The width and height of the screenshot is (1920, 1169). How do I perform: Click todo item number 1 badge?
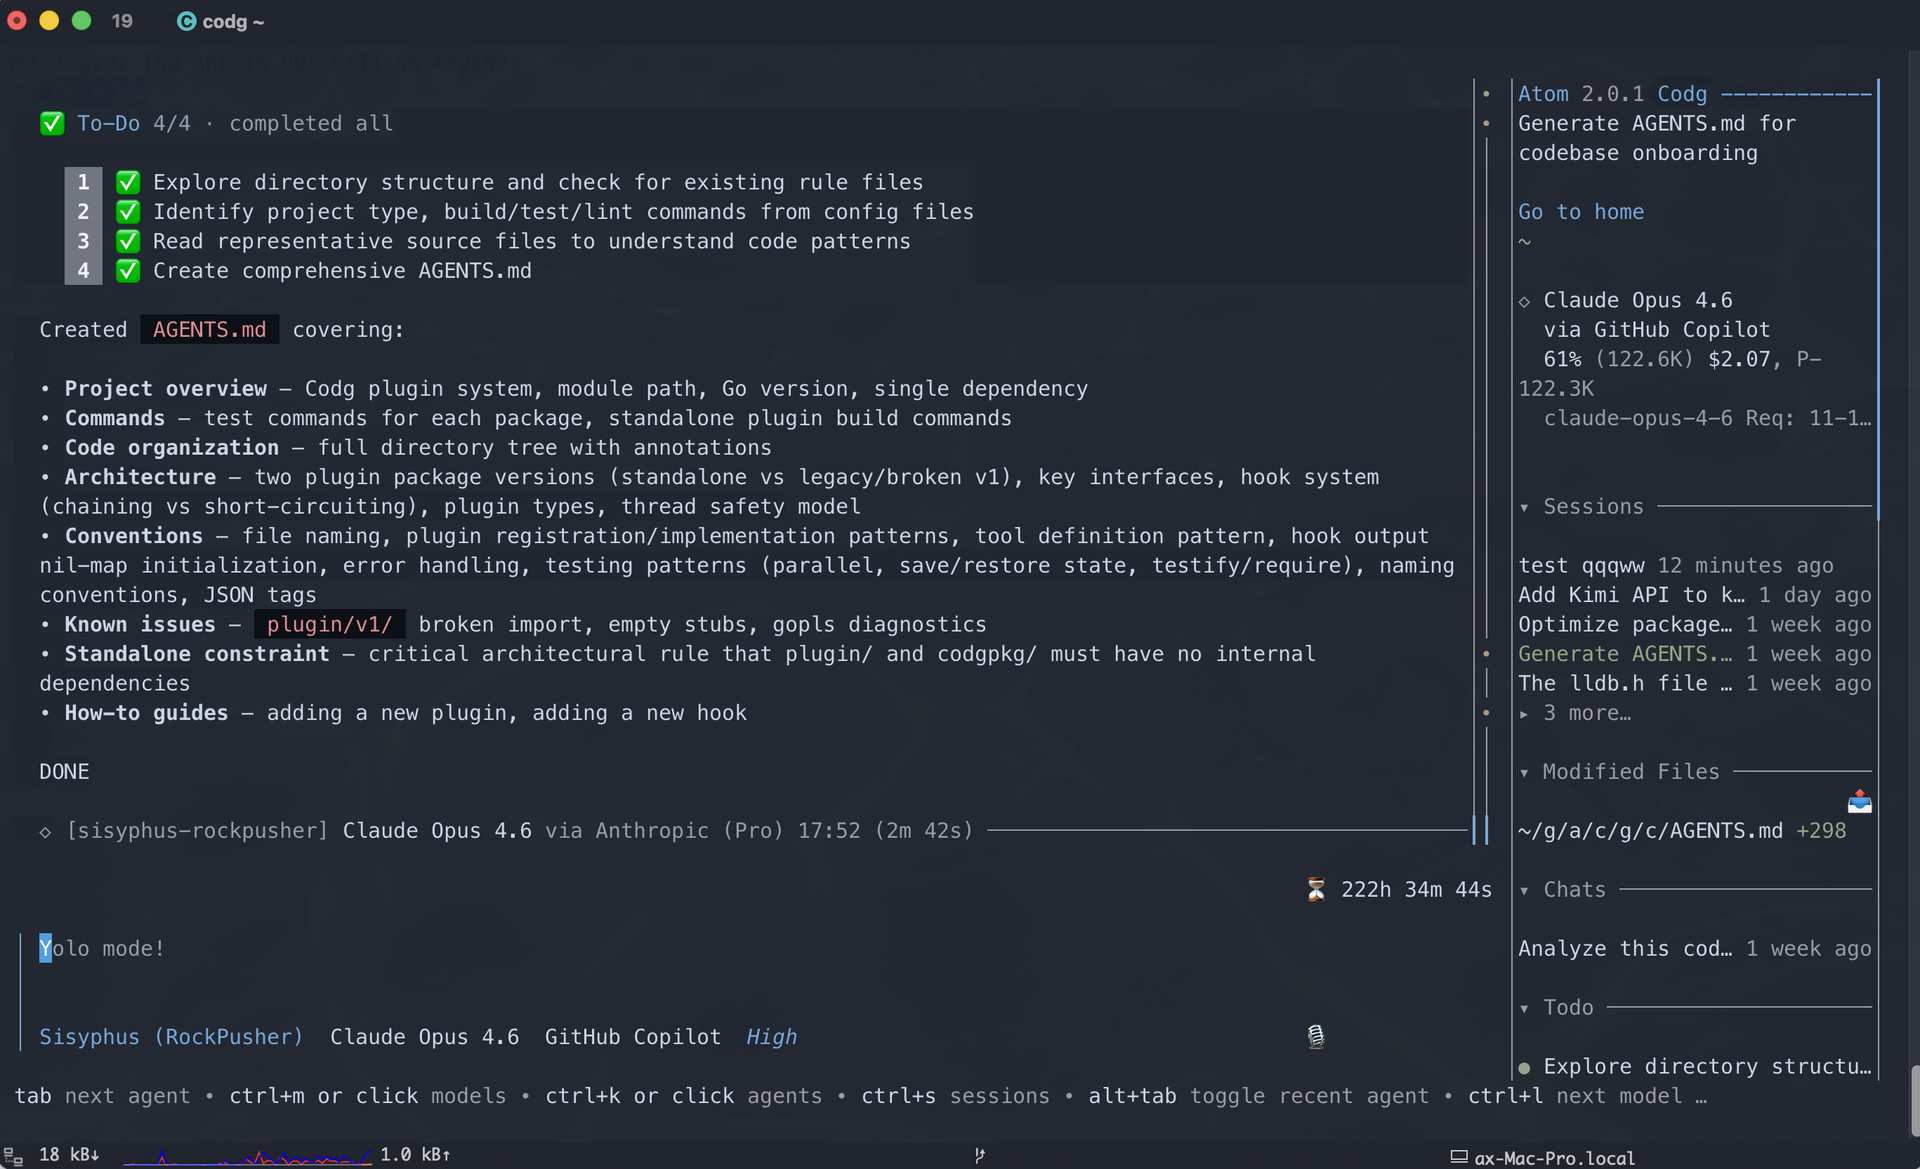coord(83,182)
